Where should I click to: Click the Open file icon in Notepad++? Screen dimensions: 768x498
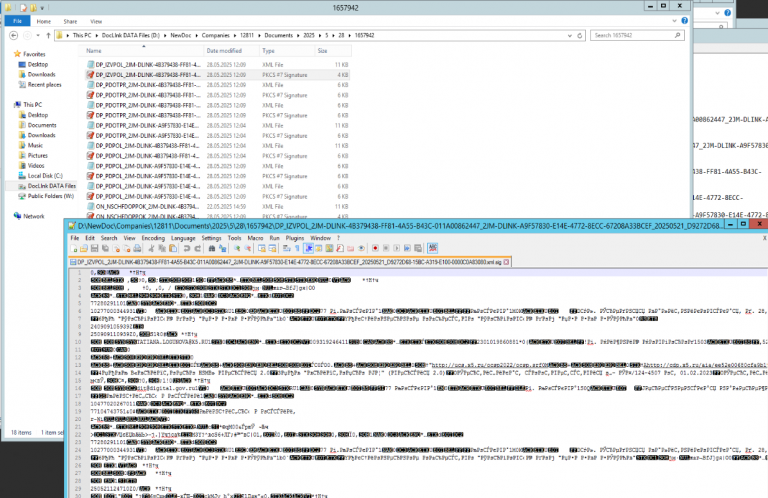[84, 248]
